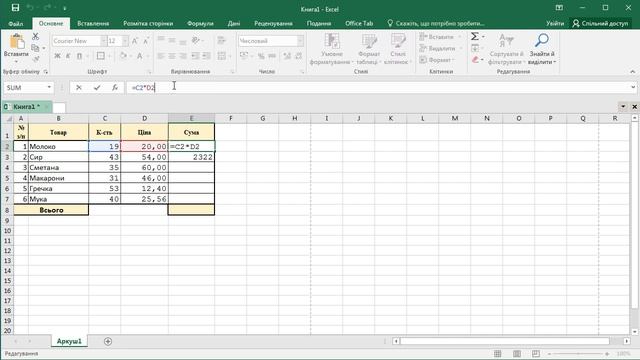Switch to the Подання ribbon tab
Viewport: 640px width, 360px height.
click(319, 23)
